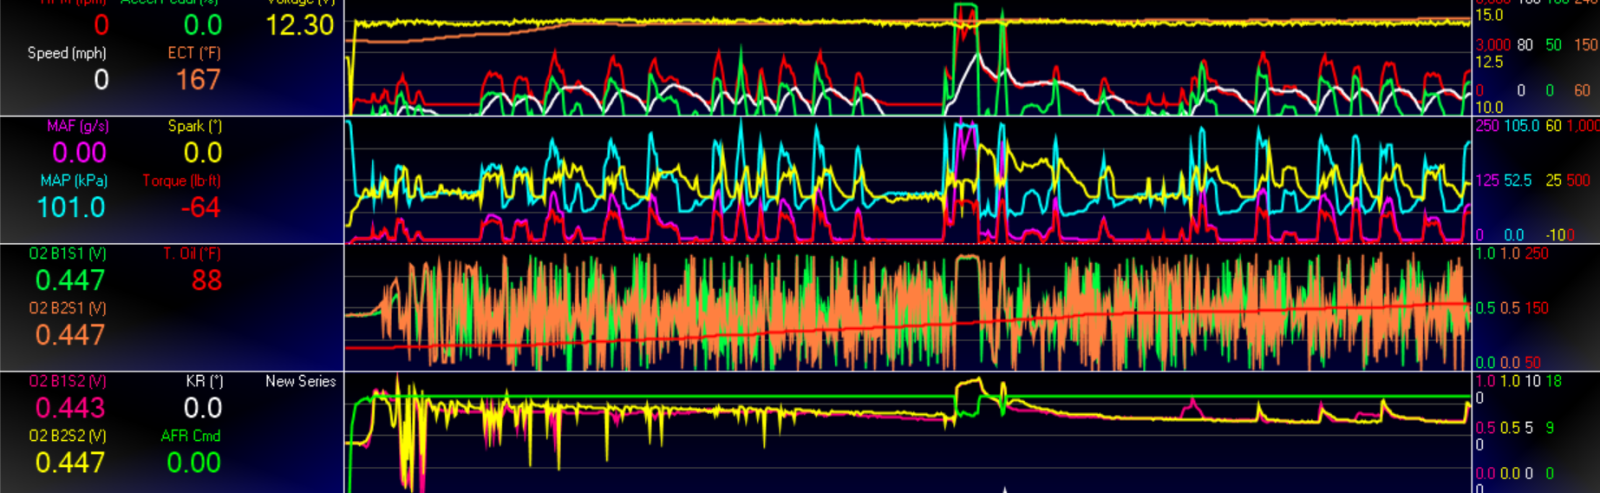Select the Spark (°) channel label

[x=195, y=126]
